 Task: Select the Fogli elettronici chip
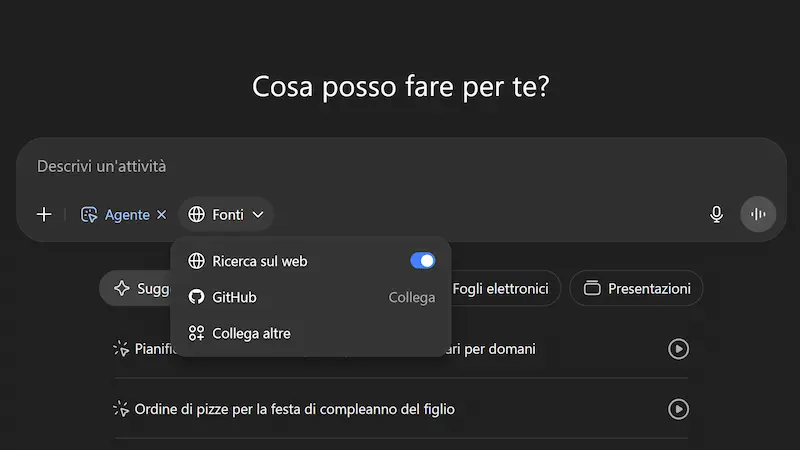point(503,288)
